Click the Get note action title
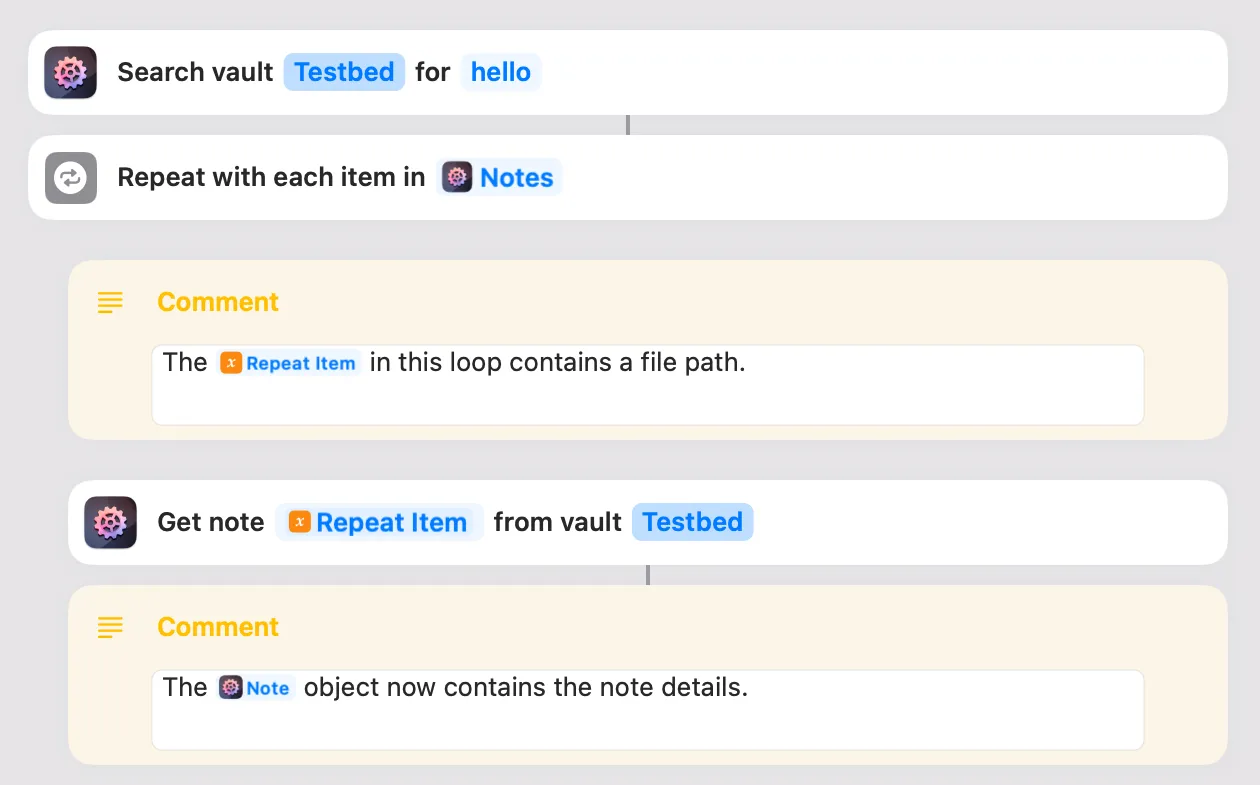1260x785 pixels. click(x=210, y=522)
